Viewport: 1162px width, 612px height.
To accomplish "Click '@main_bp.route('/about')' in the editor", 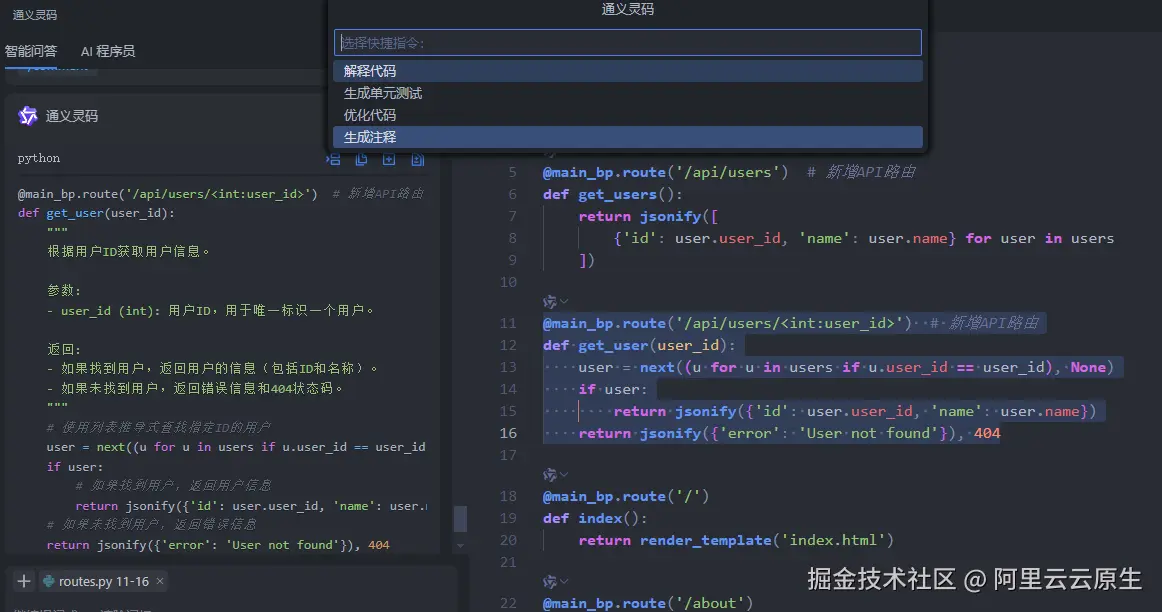I will [648, 603].
